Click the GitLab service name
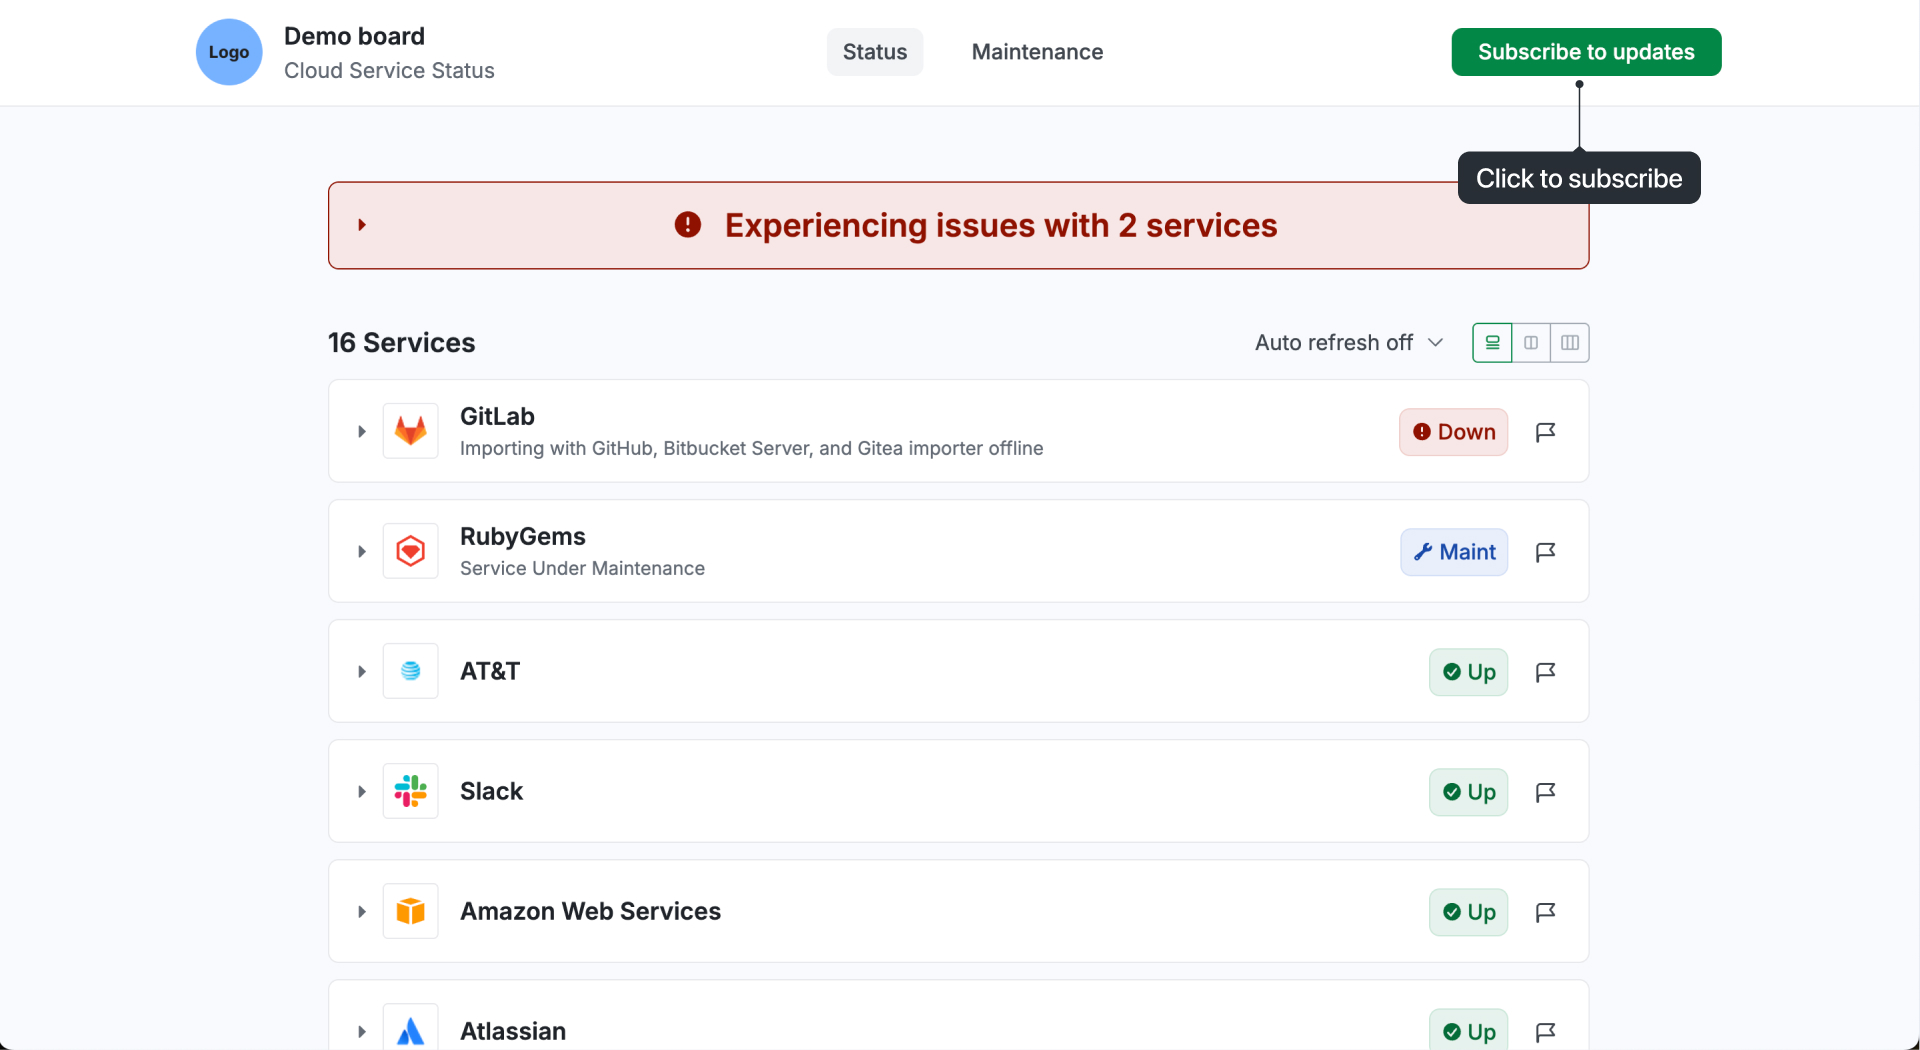Viewport: 1920px width, 1050px height. pyautogui.click(x=497, y=416)
